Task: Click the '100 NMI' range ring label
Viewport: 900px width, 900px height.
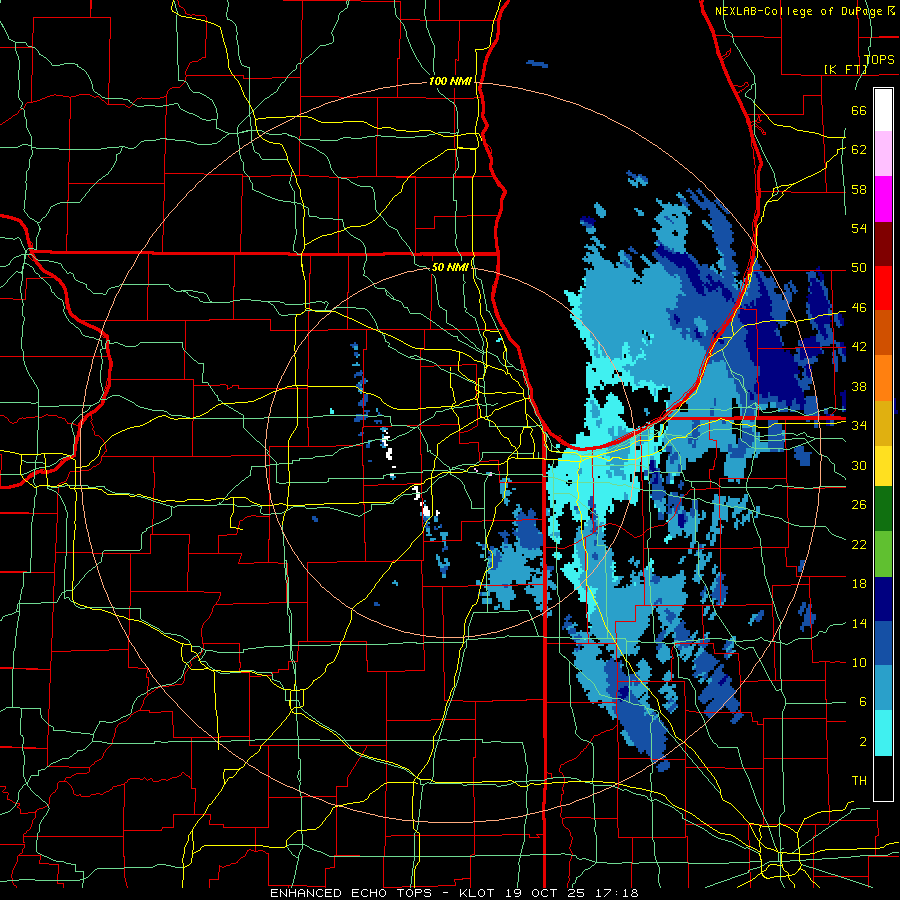Action: point(450,82)
